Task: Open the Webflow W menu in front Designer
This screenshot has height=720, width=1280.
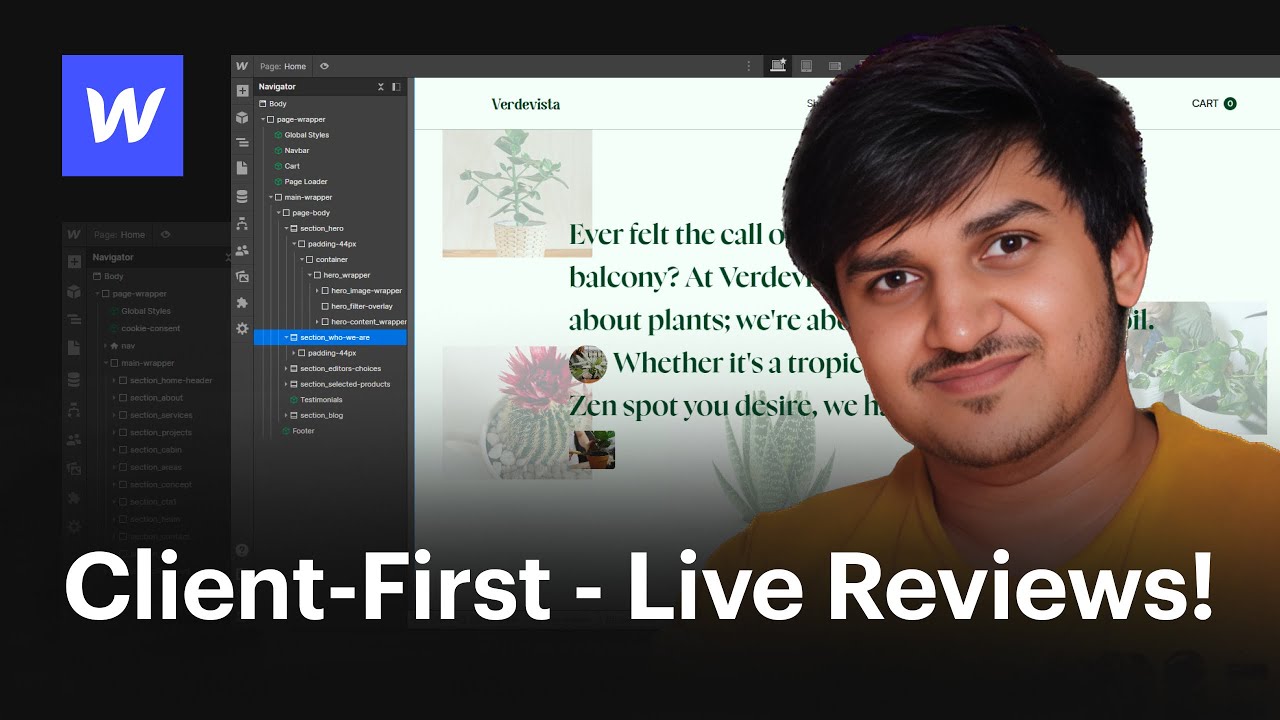Action: click(242, 66)
